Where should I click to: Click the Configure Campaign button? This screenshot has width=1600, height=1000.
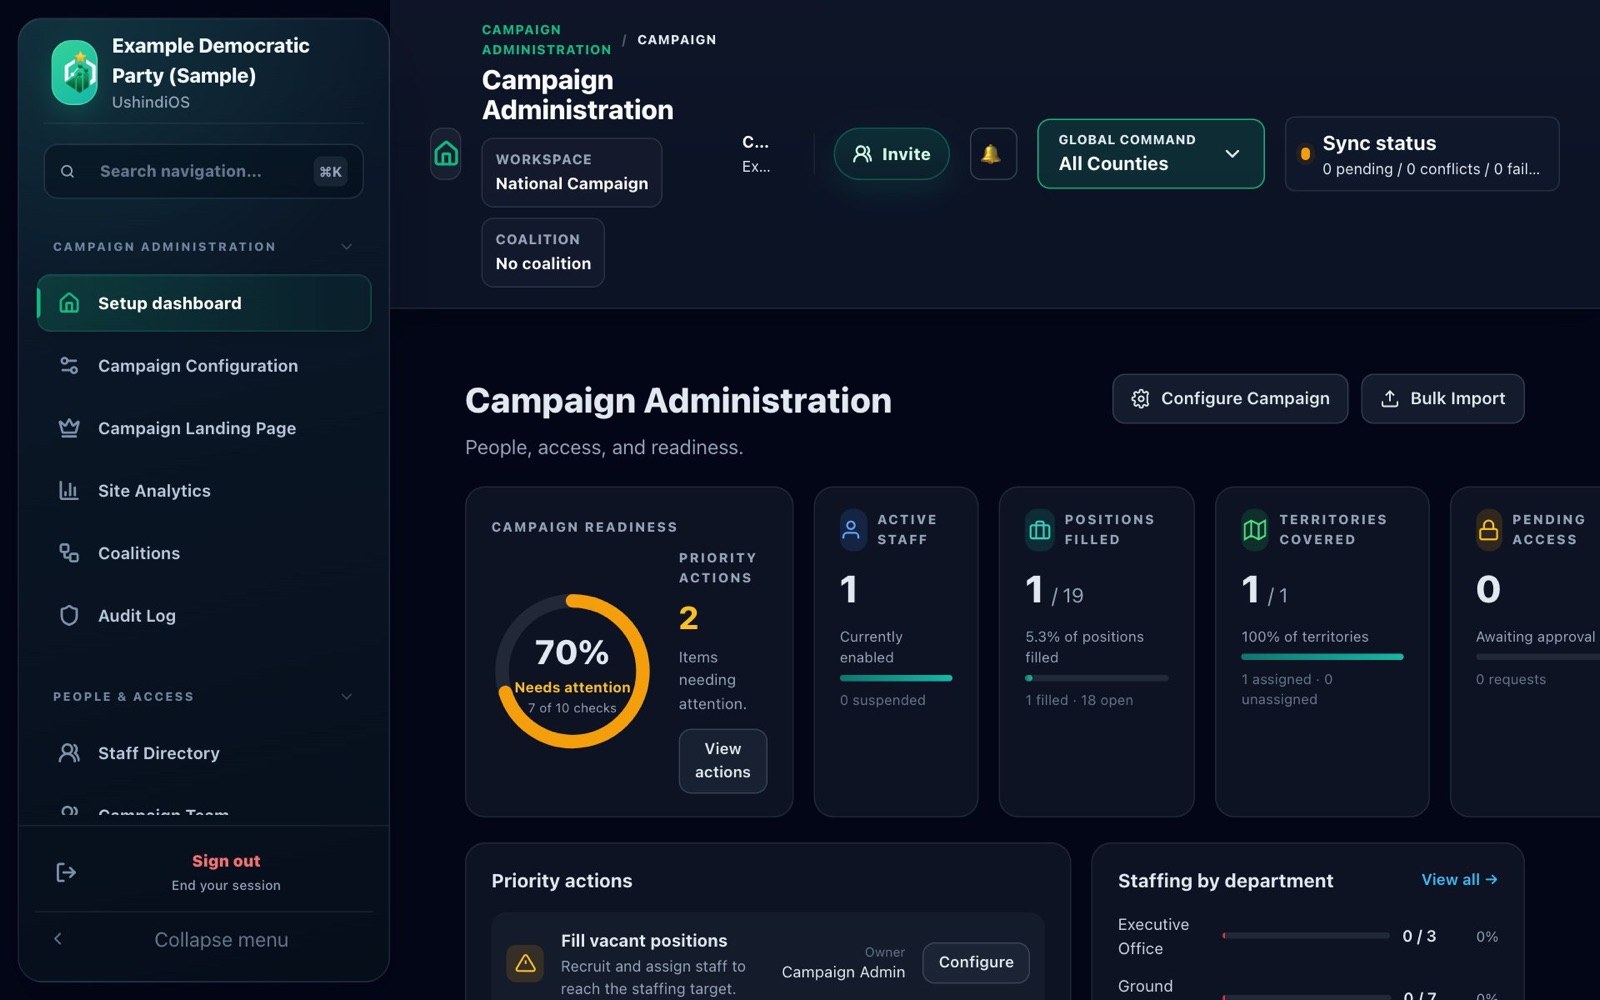(1230, 399)
